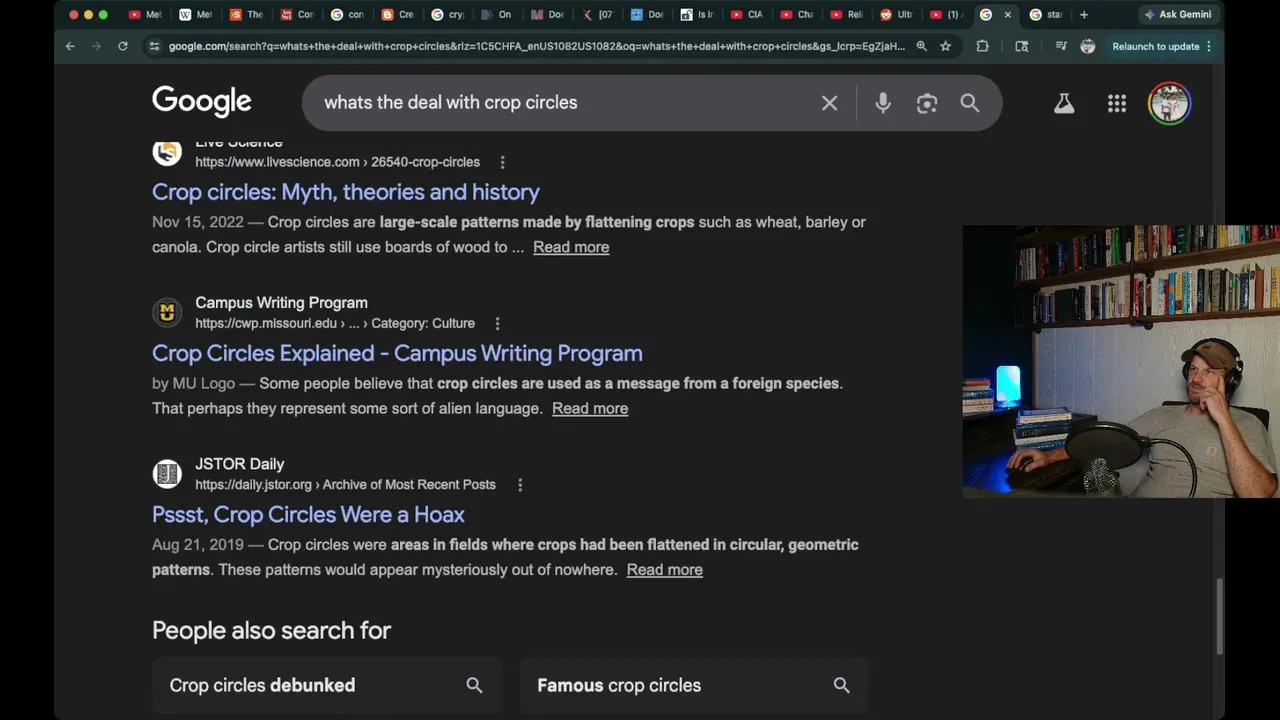Click the browser forward arrow
Viewport: 1280px width, 720px height.
click(96, 46)
